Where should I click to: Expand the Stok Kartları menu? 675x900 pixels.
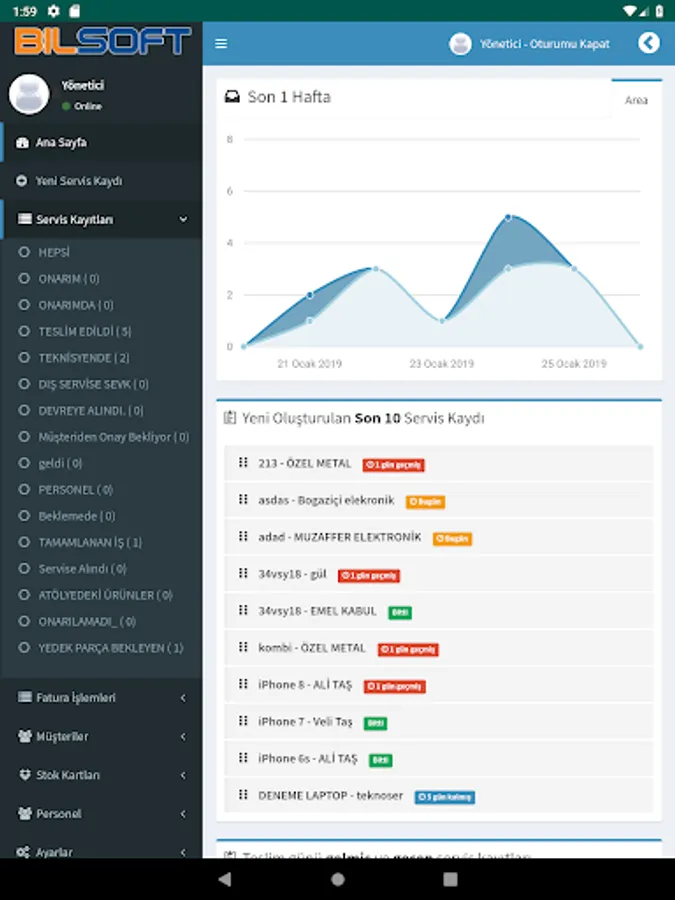tap(102, 775)
